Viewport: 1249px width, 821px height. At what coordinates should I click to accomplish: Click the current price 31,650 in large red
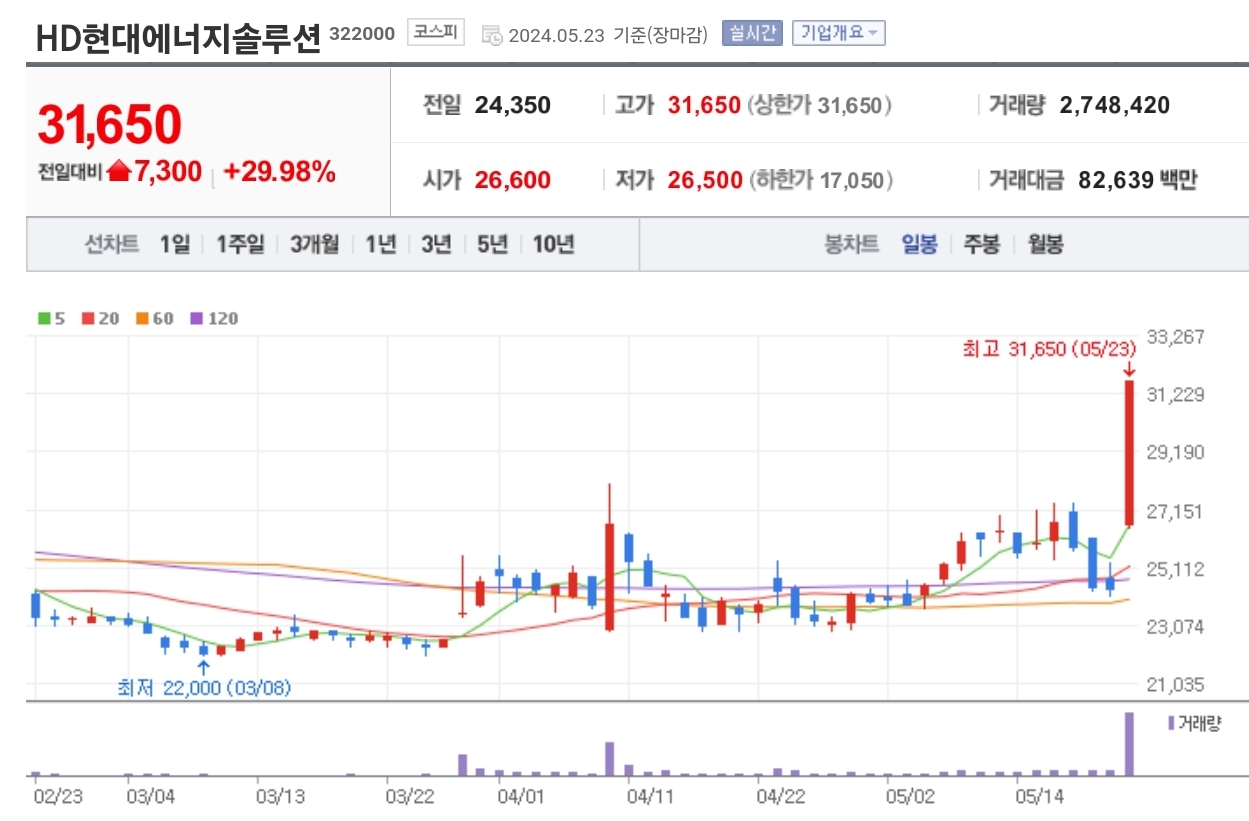[110, 124]
